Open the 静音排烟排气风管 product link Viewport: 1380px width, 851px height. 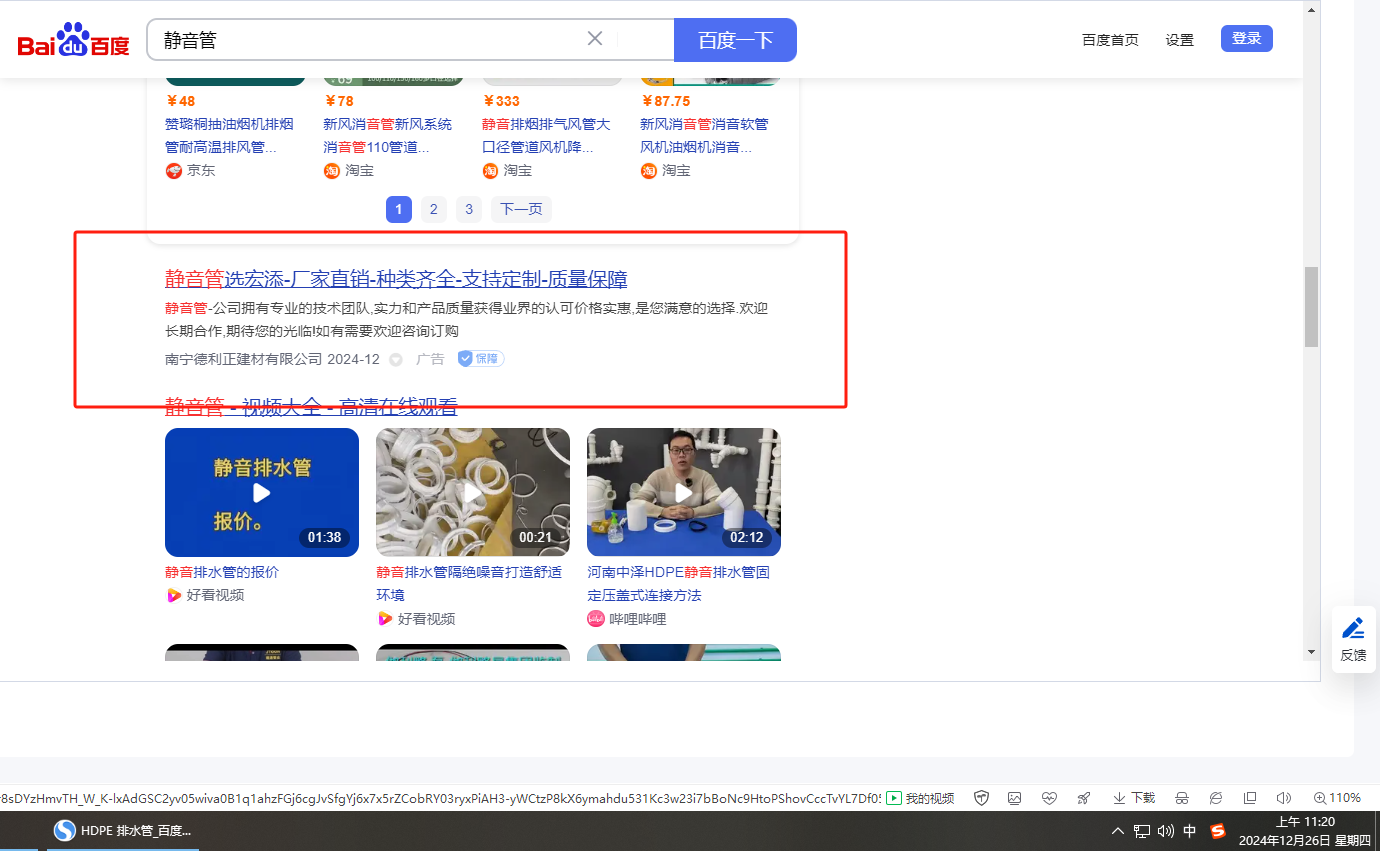pyautogui.click(x=546, y=136)
